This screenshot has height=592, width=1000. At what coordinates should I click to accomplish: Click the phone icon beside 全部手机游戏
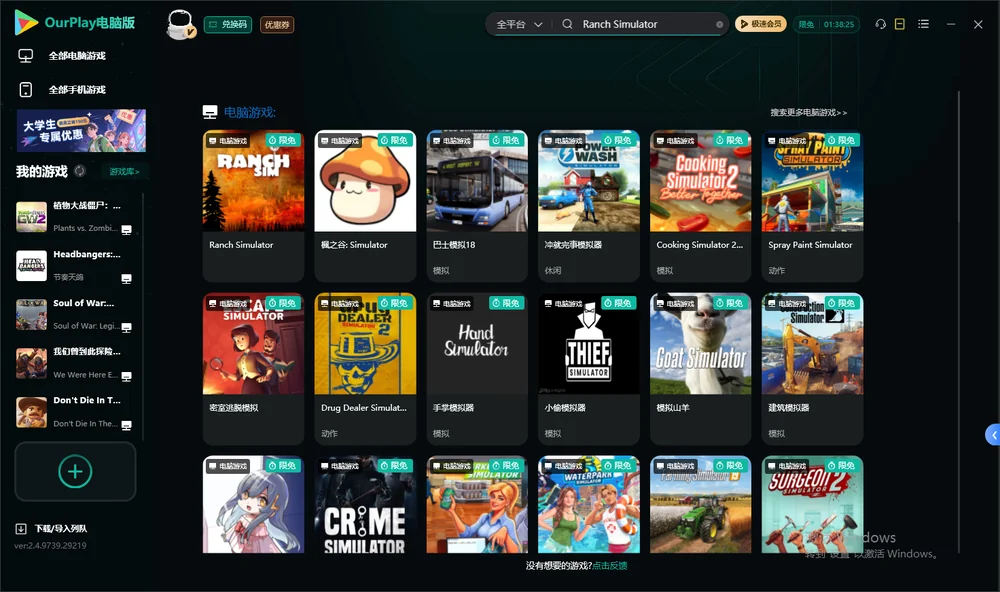[26, 89]
